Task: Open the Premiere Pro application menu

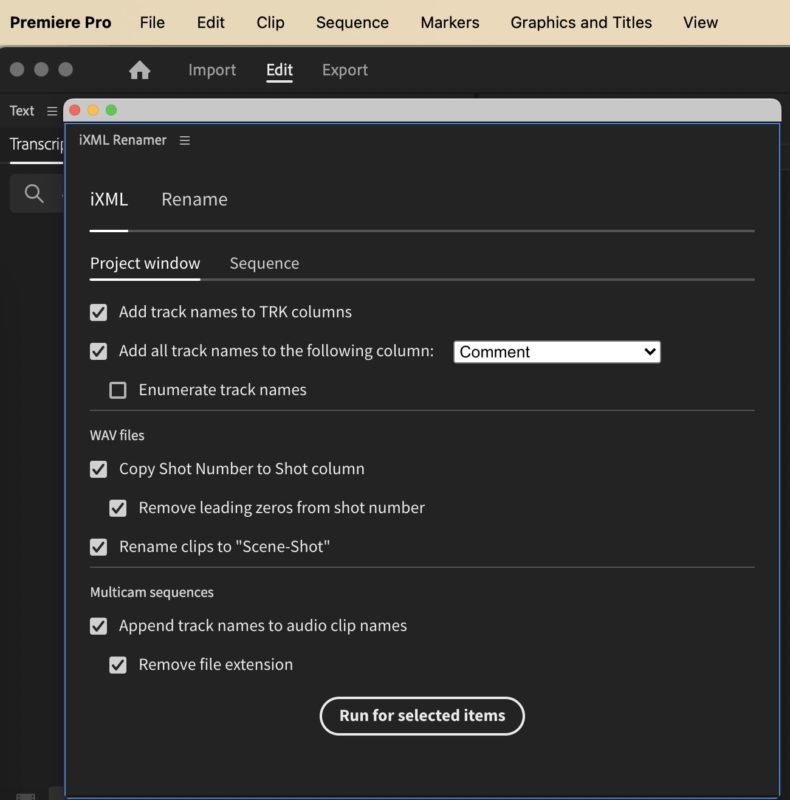Action: pos(60,22)
